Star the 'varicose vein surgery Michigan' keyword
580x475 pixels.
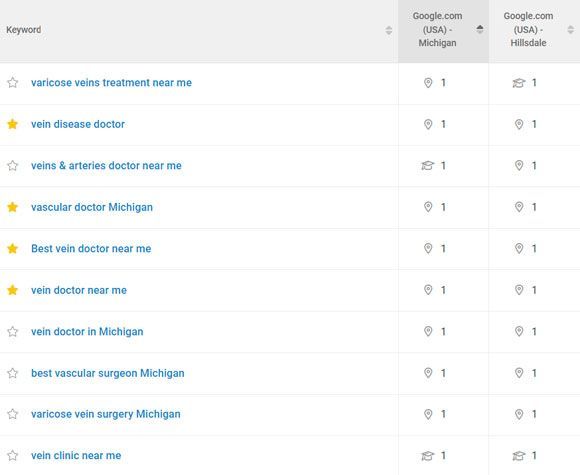point(13,414)
